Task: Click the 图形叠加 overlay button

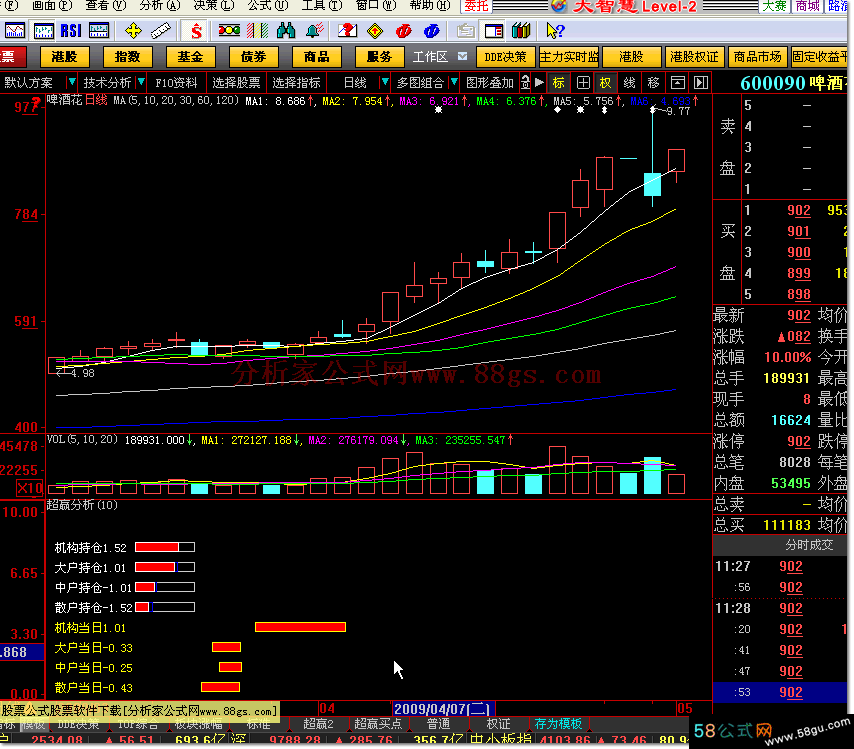Action: pyautogui.click(x=490, y=83)
